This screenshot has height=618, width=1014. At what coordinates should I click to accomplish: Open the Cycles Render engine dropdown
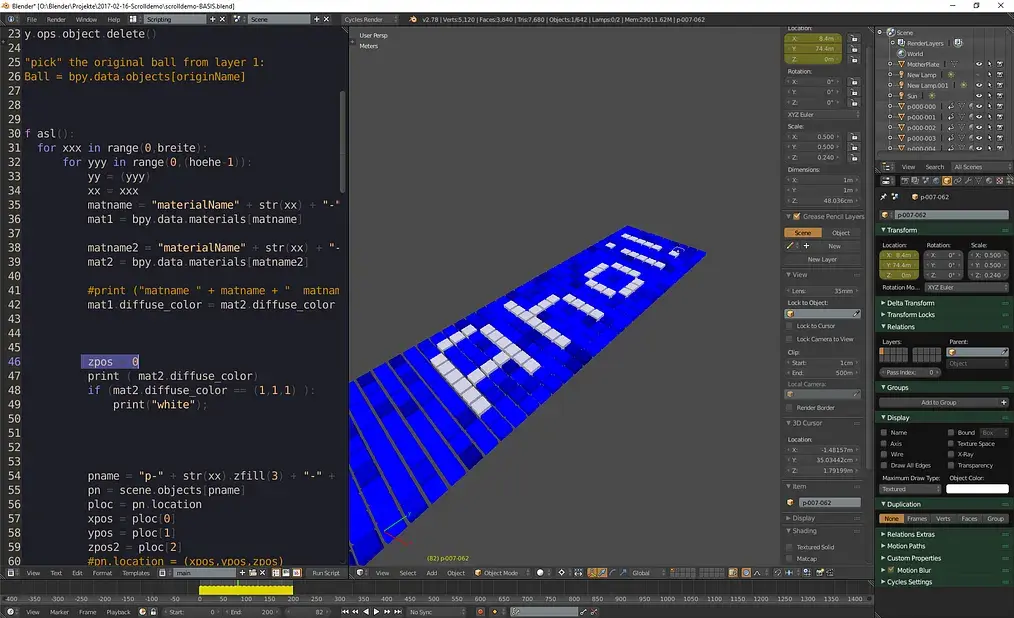pos(370,19)
